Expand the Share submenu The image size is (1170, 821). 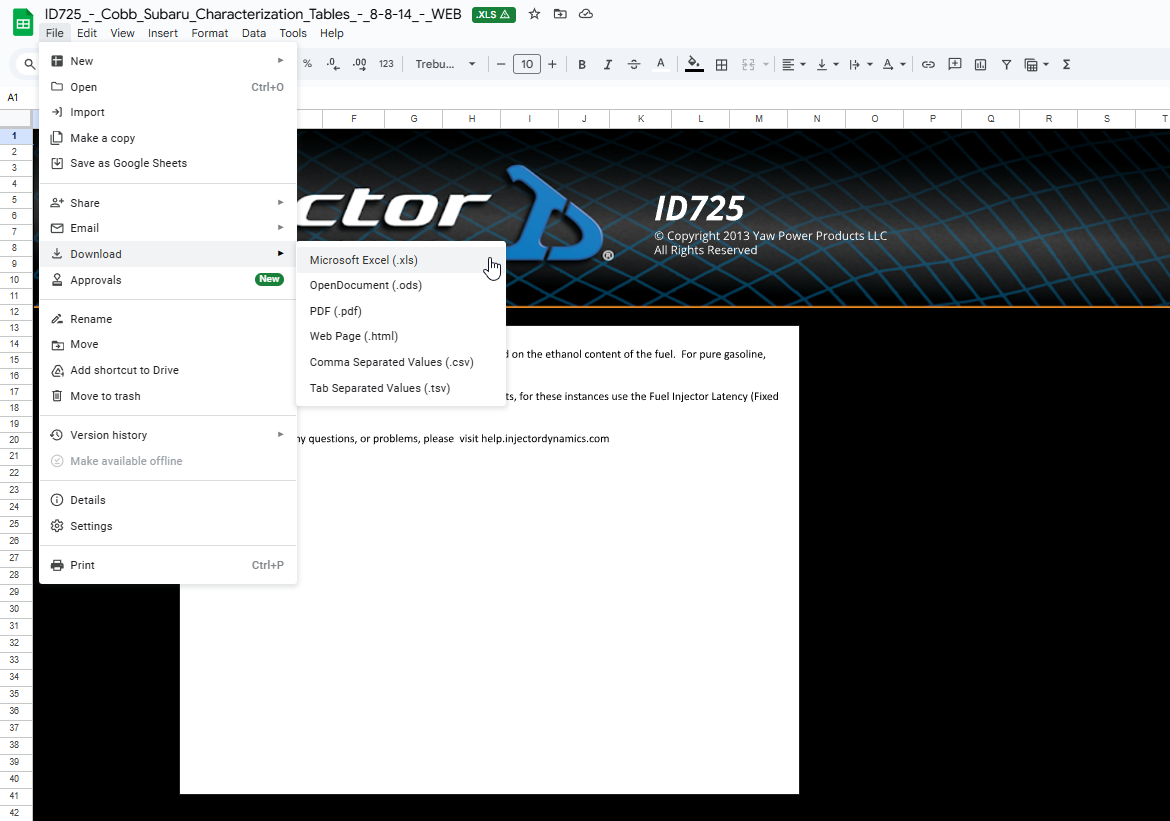[x=168, y=203]
